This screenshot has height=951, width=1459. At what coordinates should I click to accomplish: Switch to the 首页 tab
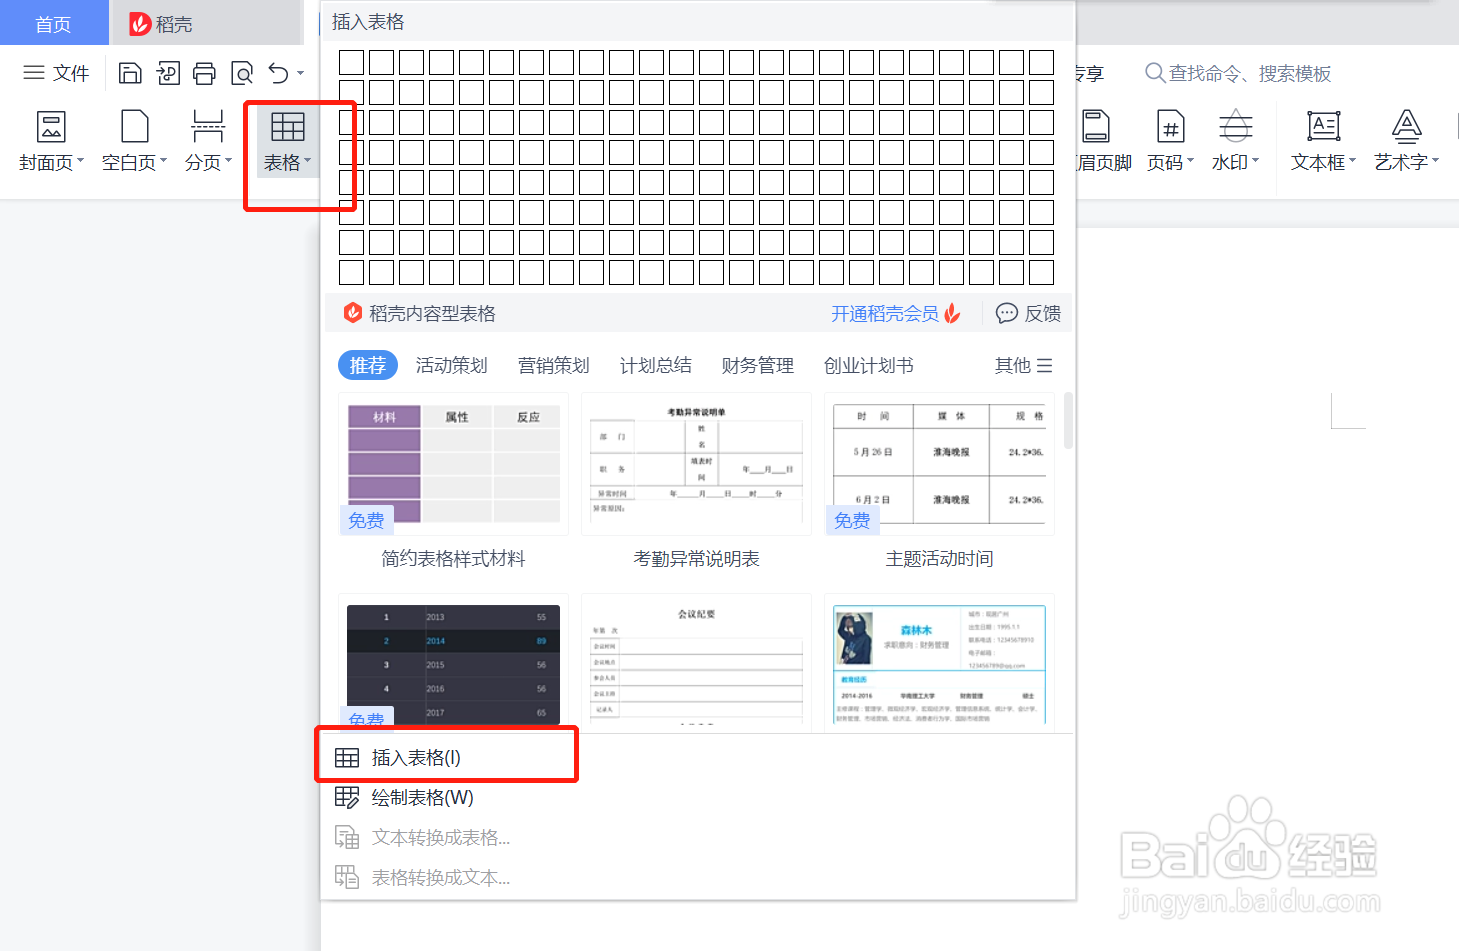coord(53,24)
